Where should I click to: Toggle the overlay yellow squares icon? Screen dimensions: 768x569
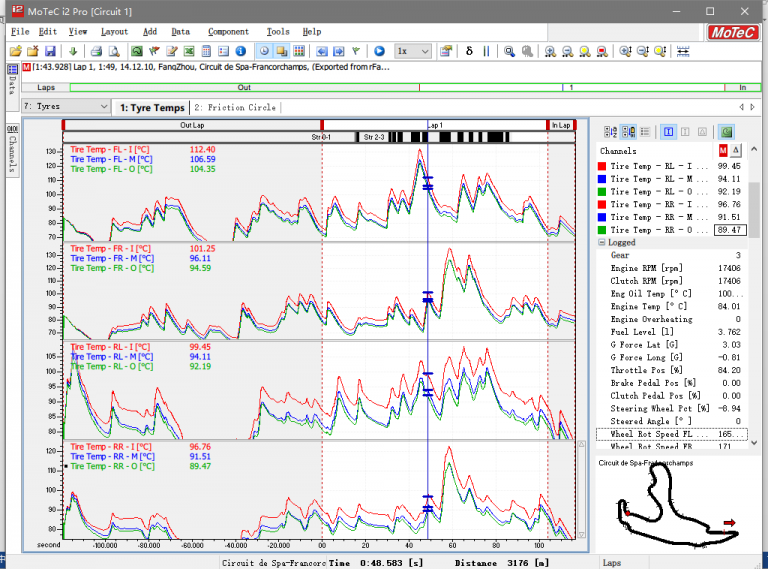(282, 51)
